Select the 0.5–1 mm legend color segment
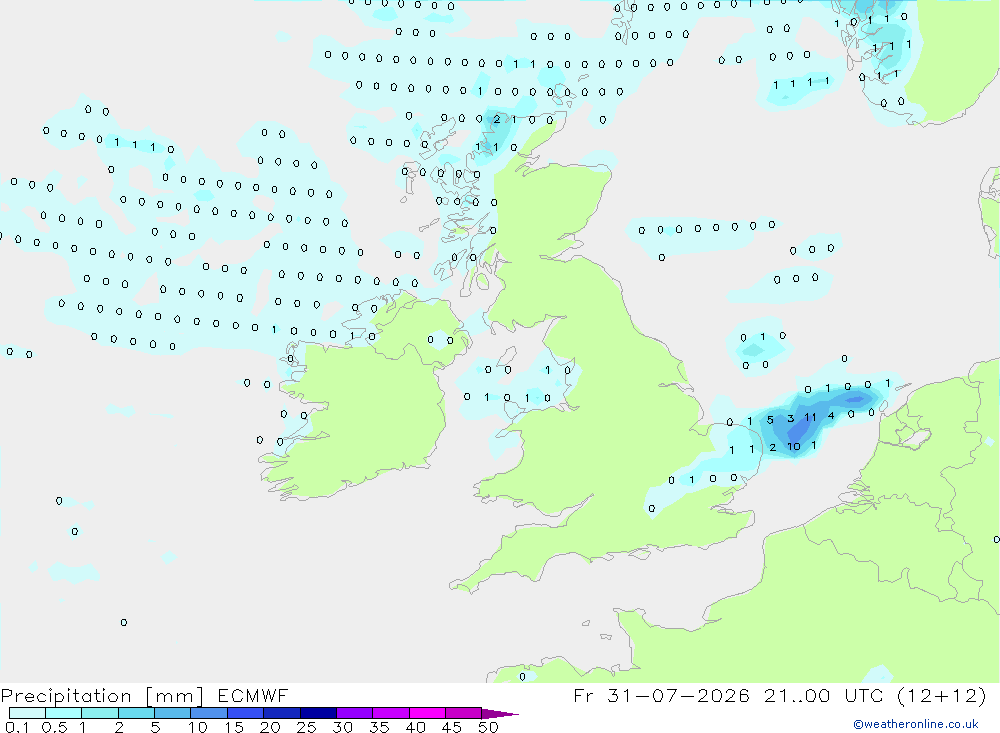 [63, 713]
